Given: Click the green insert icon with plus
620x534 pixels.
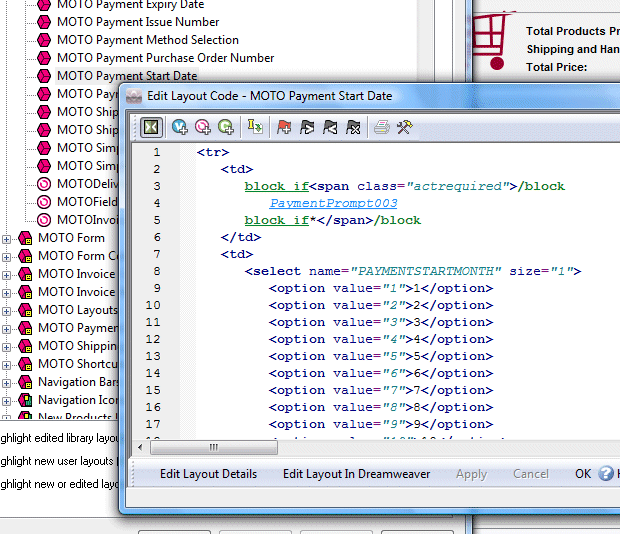Looking at the screenshot, I should tap(226, 127).
